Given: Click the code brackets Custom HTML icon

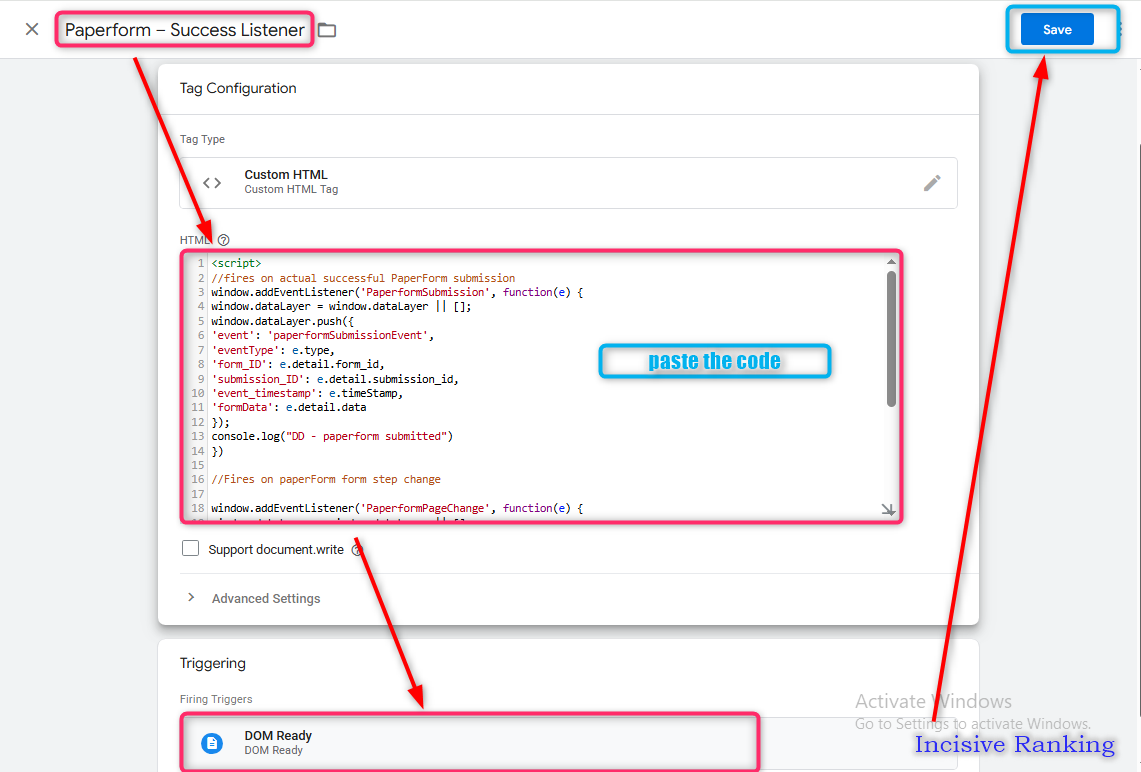Looking at the screenshot, I should point(212,183).
